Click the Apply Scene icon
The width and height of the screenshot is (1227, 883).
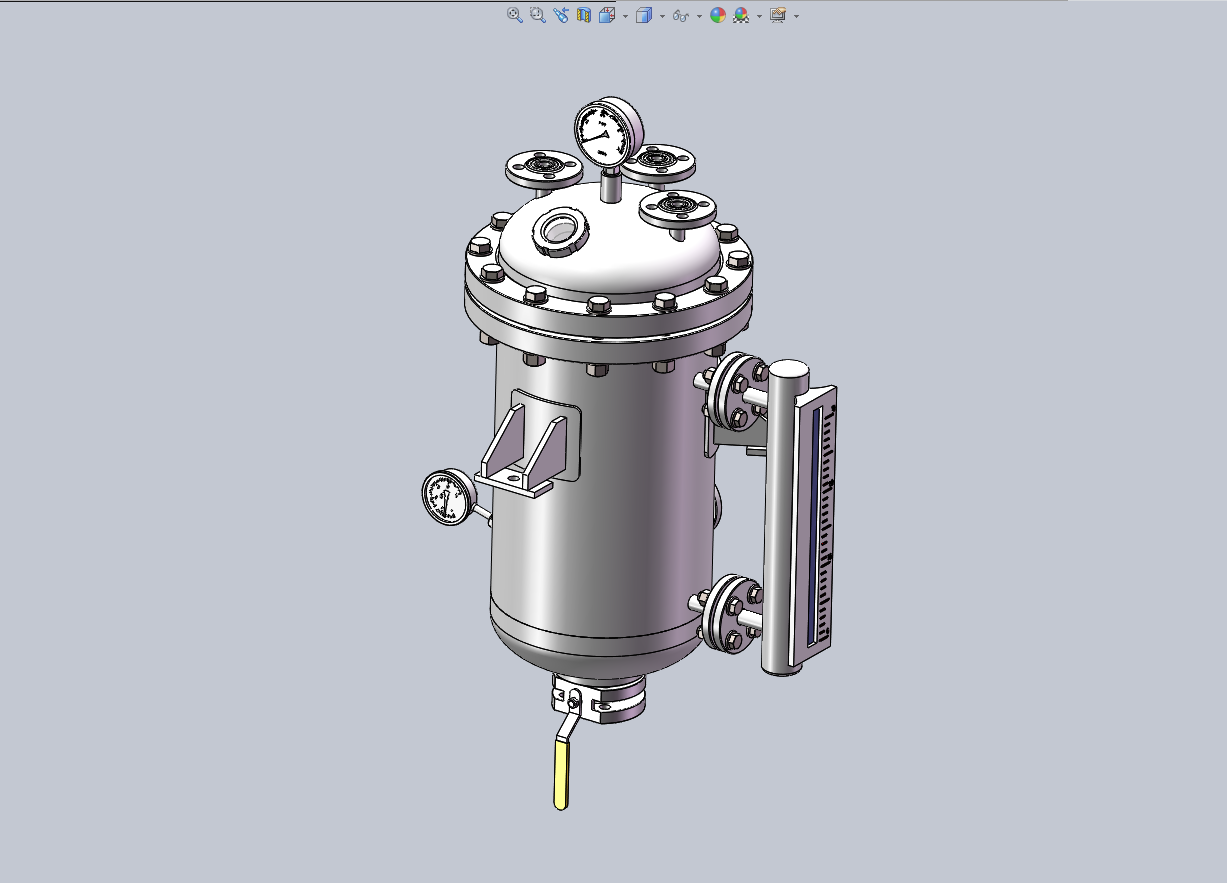point(741,15)
